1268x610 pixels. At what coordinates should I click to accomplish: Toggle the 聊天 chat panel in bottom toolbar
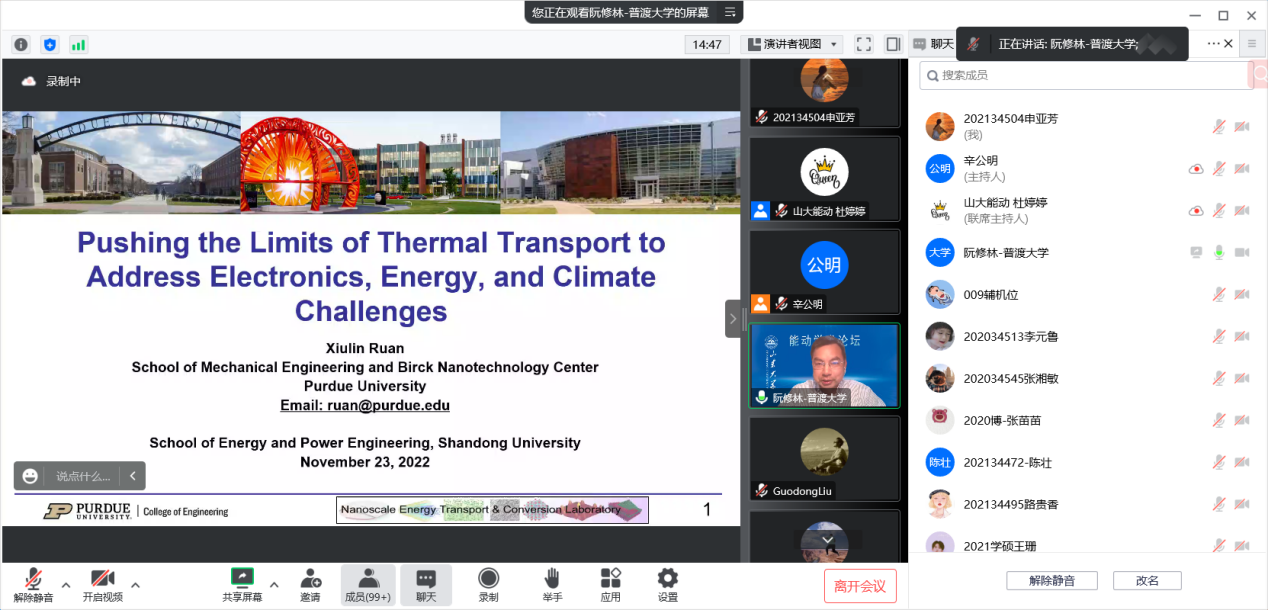pos(426,585)
